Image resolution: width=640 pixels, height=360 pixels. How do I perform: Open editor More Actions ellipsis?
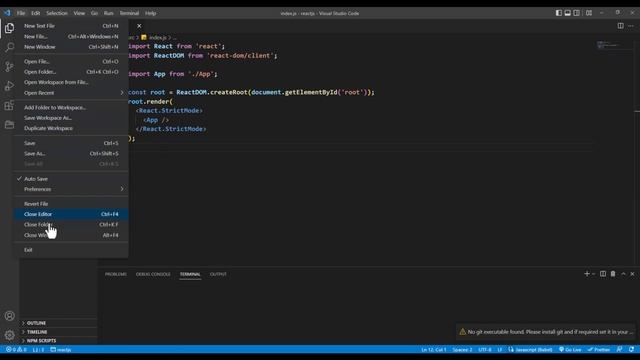[x=631, y=26]
